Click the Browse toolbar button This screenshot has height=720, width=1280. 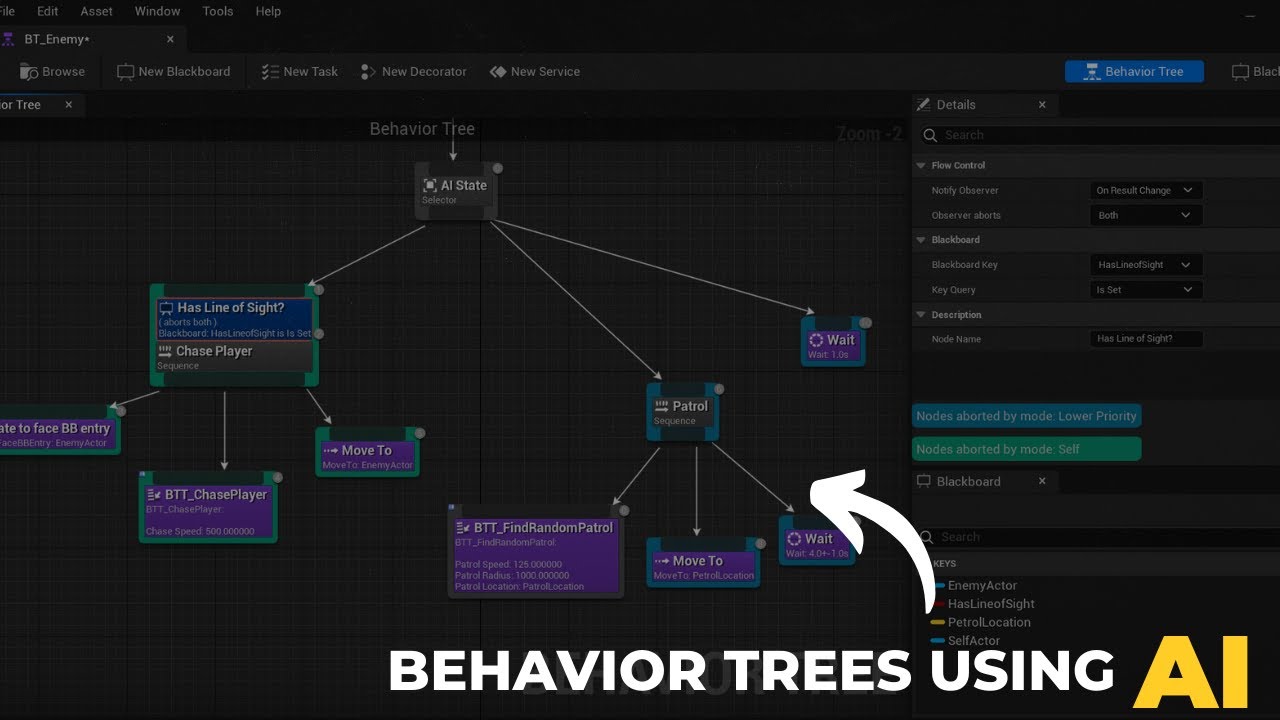click(x=54, y=72)
